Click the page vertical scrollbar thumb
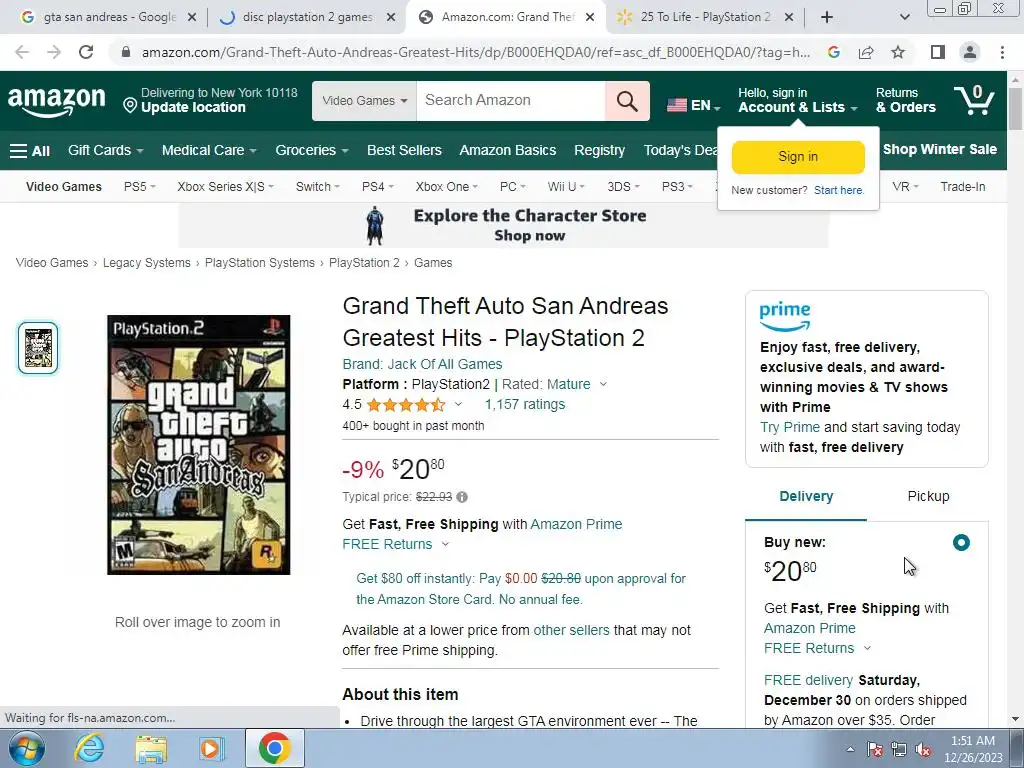Image resolution: width=1024 pixels, height=768 pixels. 1016,108
